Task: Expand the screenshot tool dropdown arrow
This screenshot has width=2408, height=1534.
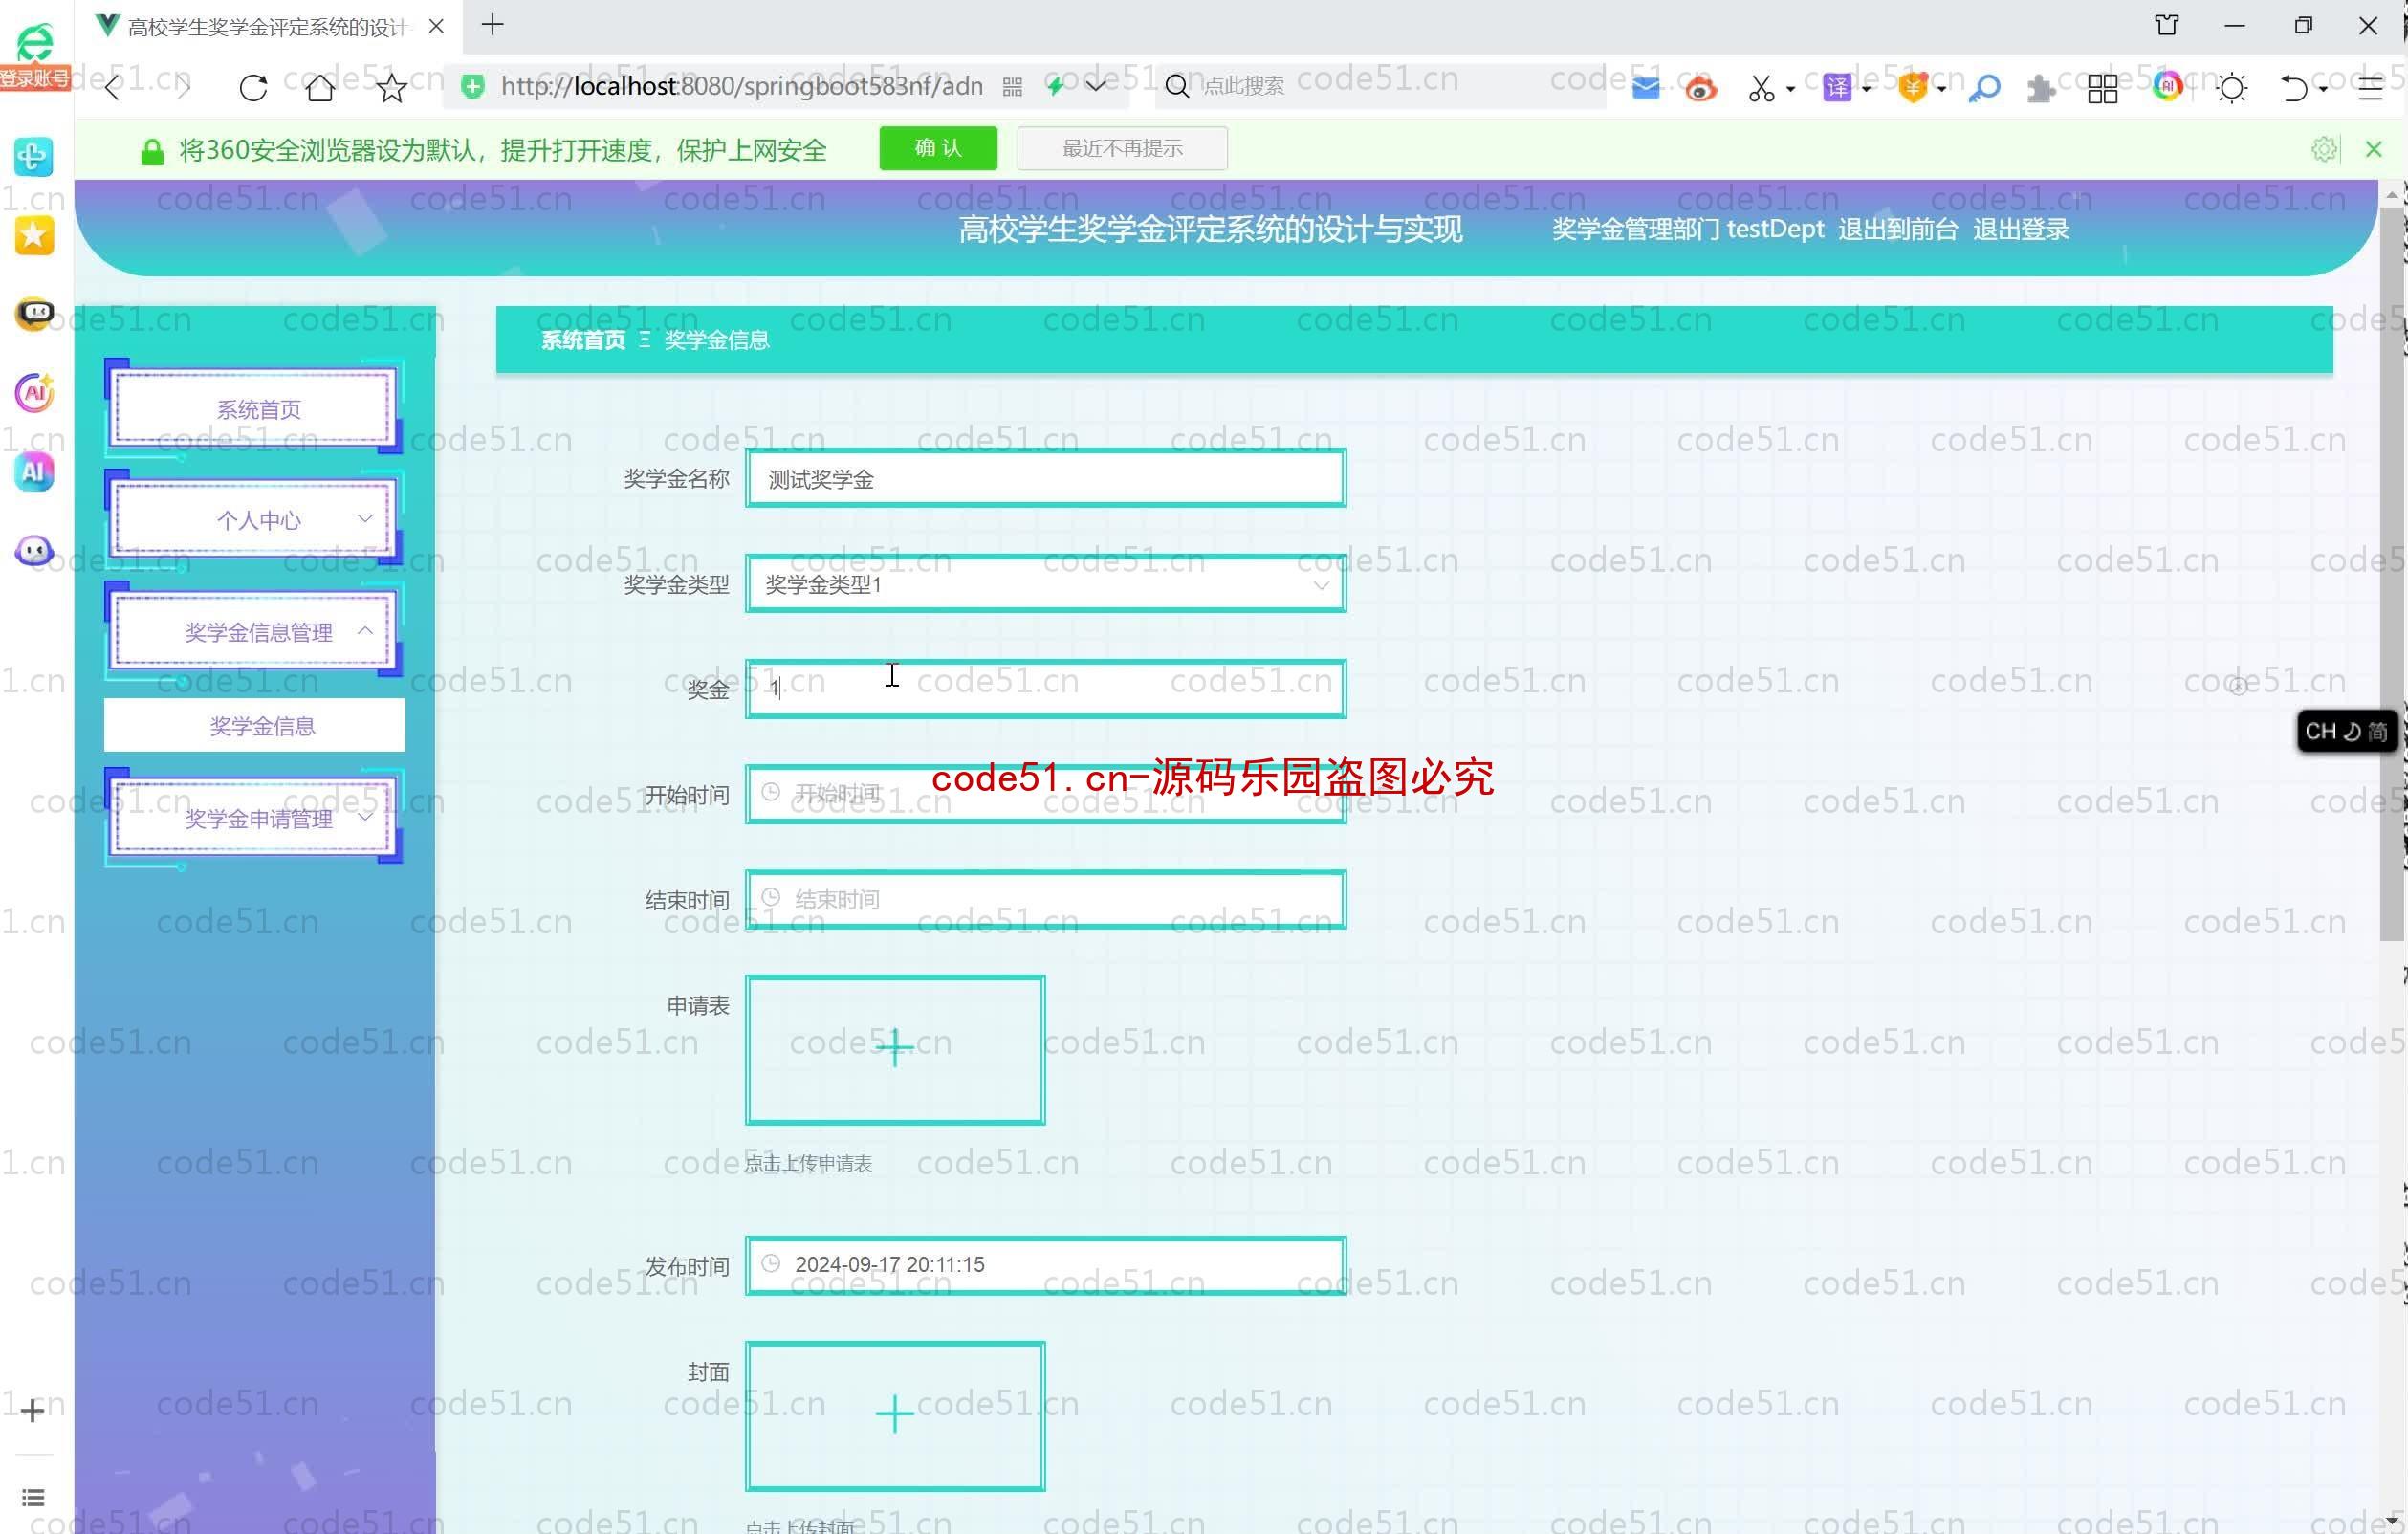Action: pyautogui.click(x=1790, y=89)
